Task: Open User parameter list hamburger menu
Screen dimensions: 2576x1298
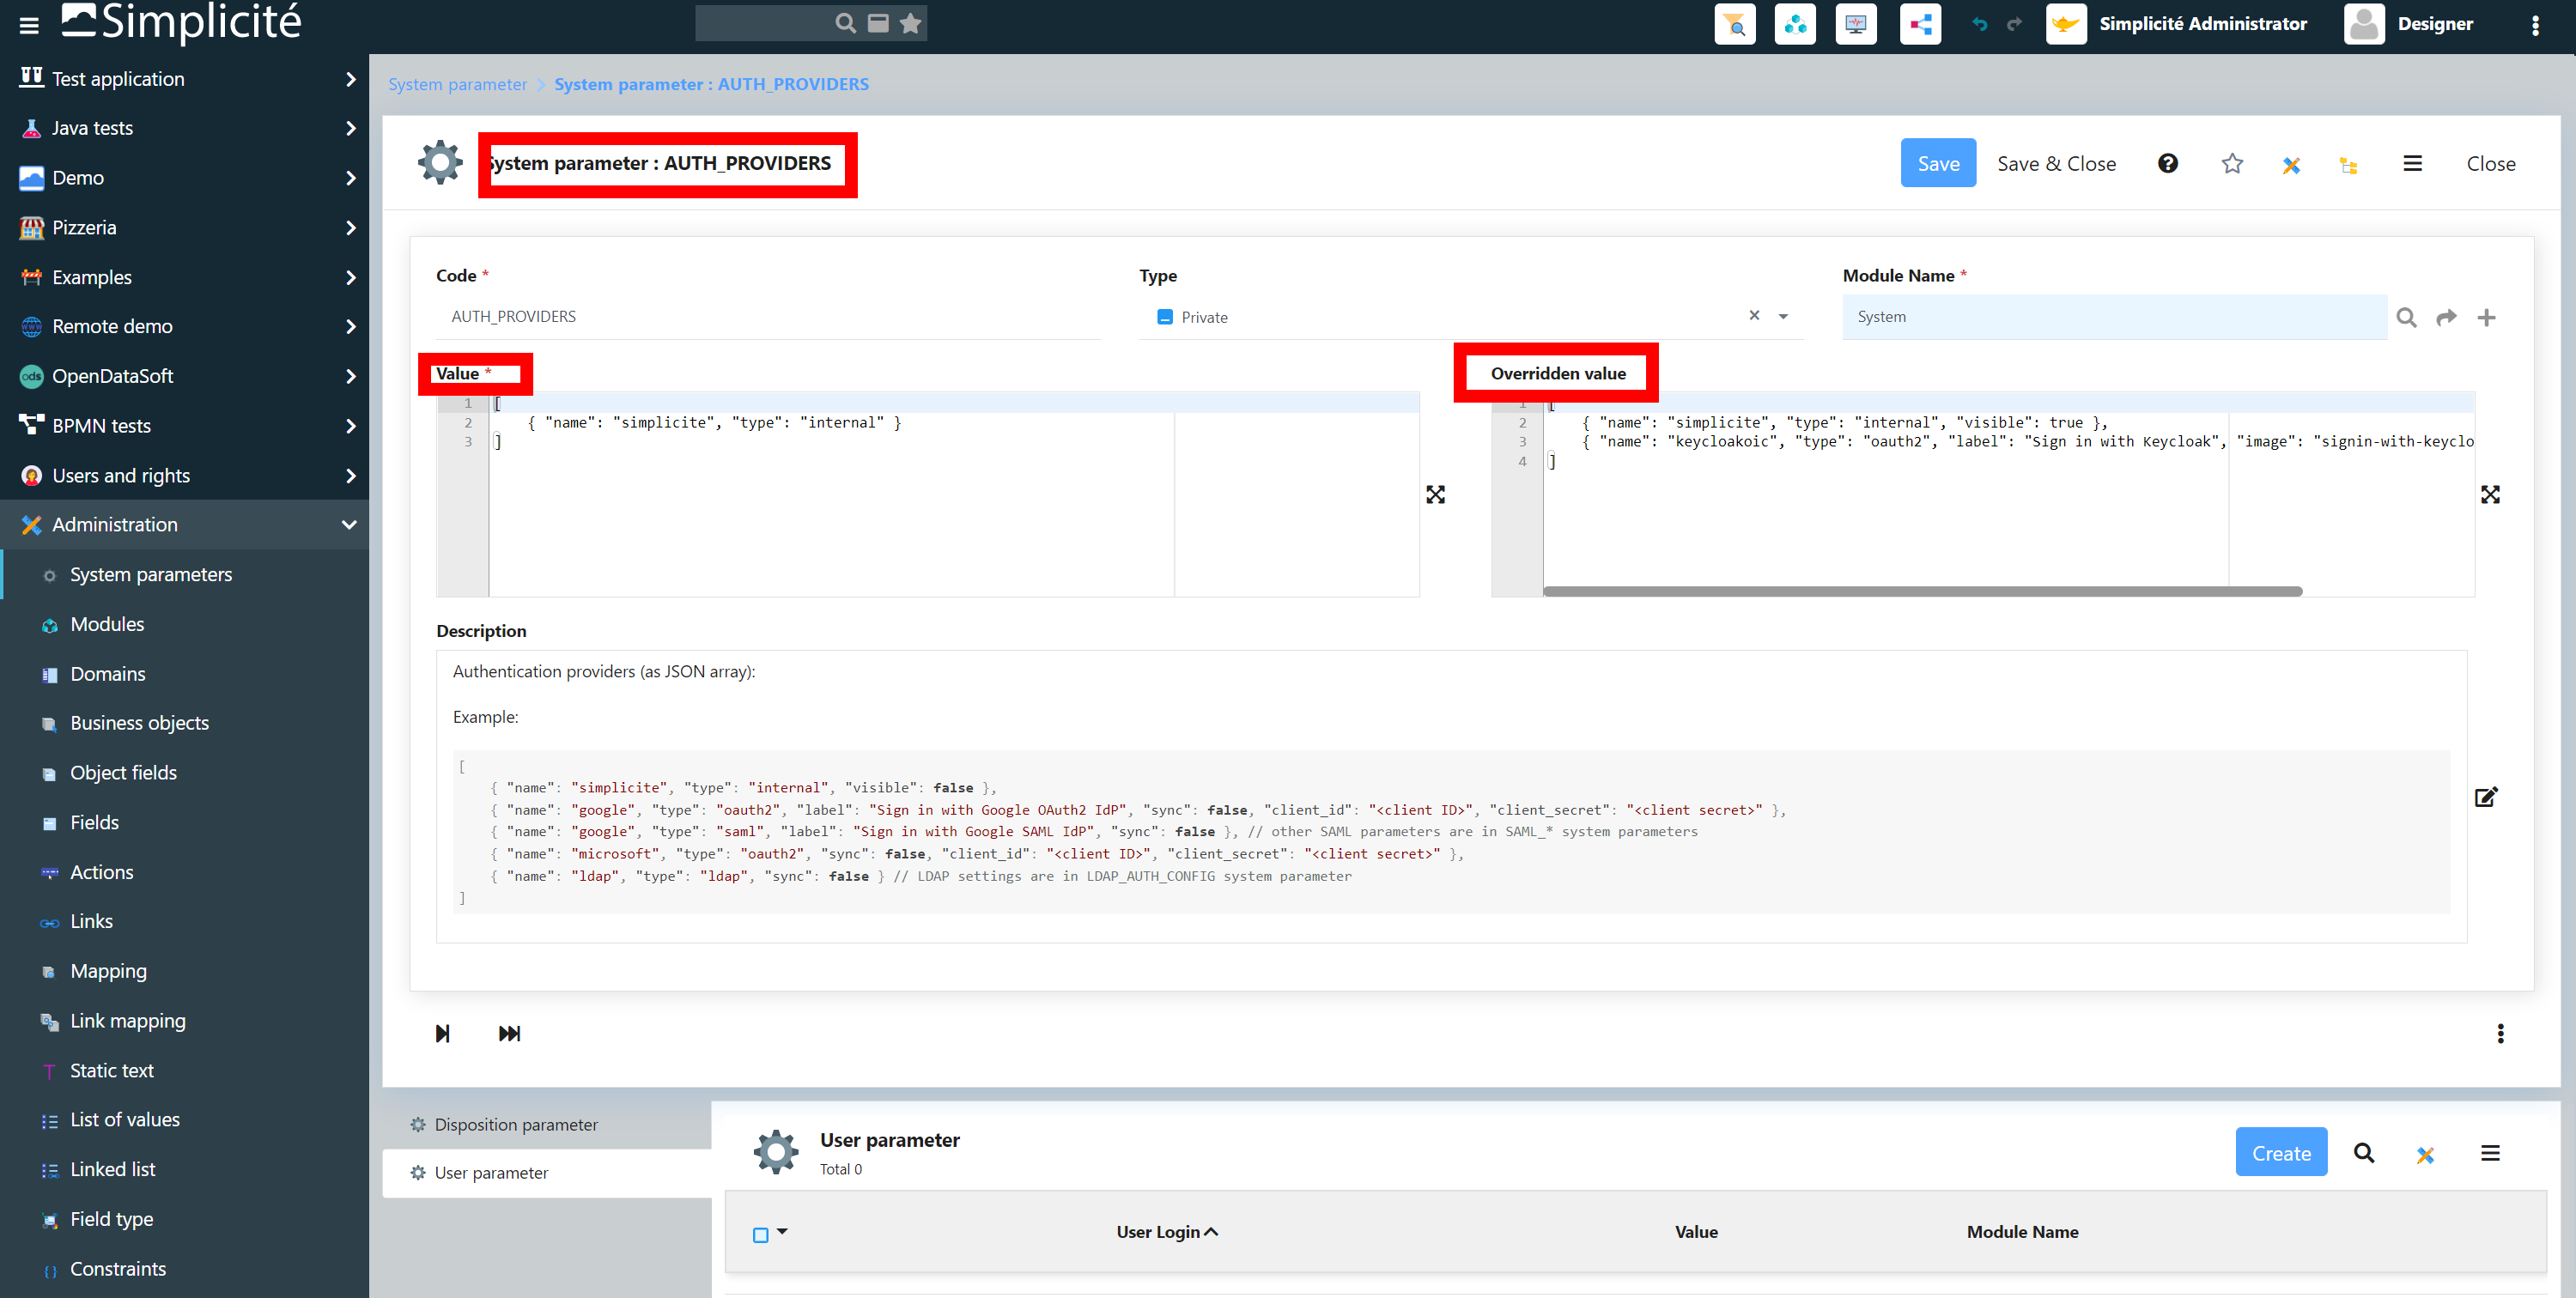Action: pyautogui.click(x=2490, y=1153)
